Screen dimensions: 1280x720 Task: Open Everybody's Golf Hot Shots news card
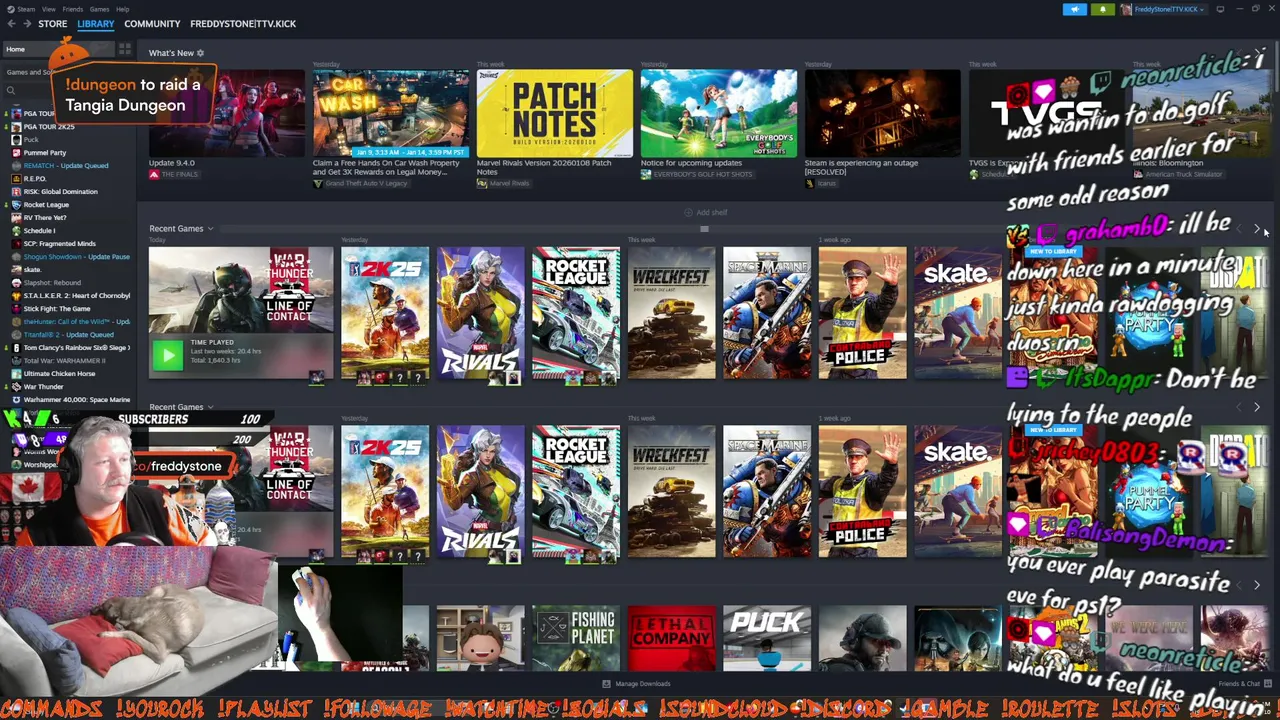(718, 113)
